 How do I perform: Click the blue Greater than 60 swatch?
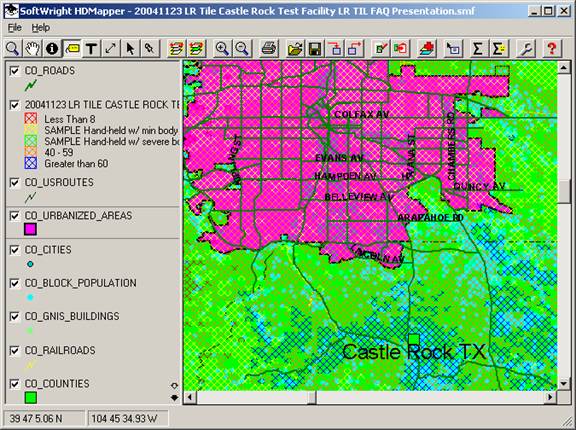(31, 163)
